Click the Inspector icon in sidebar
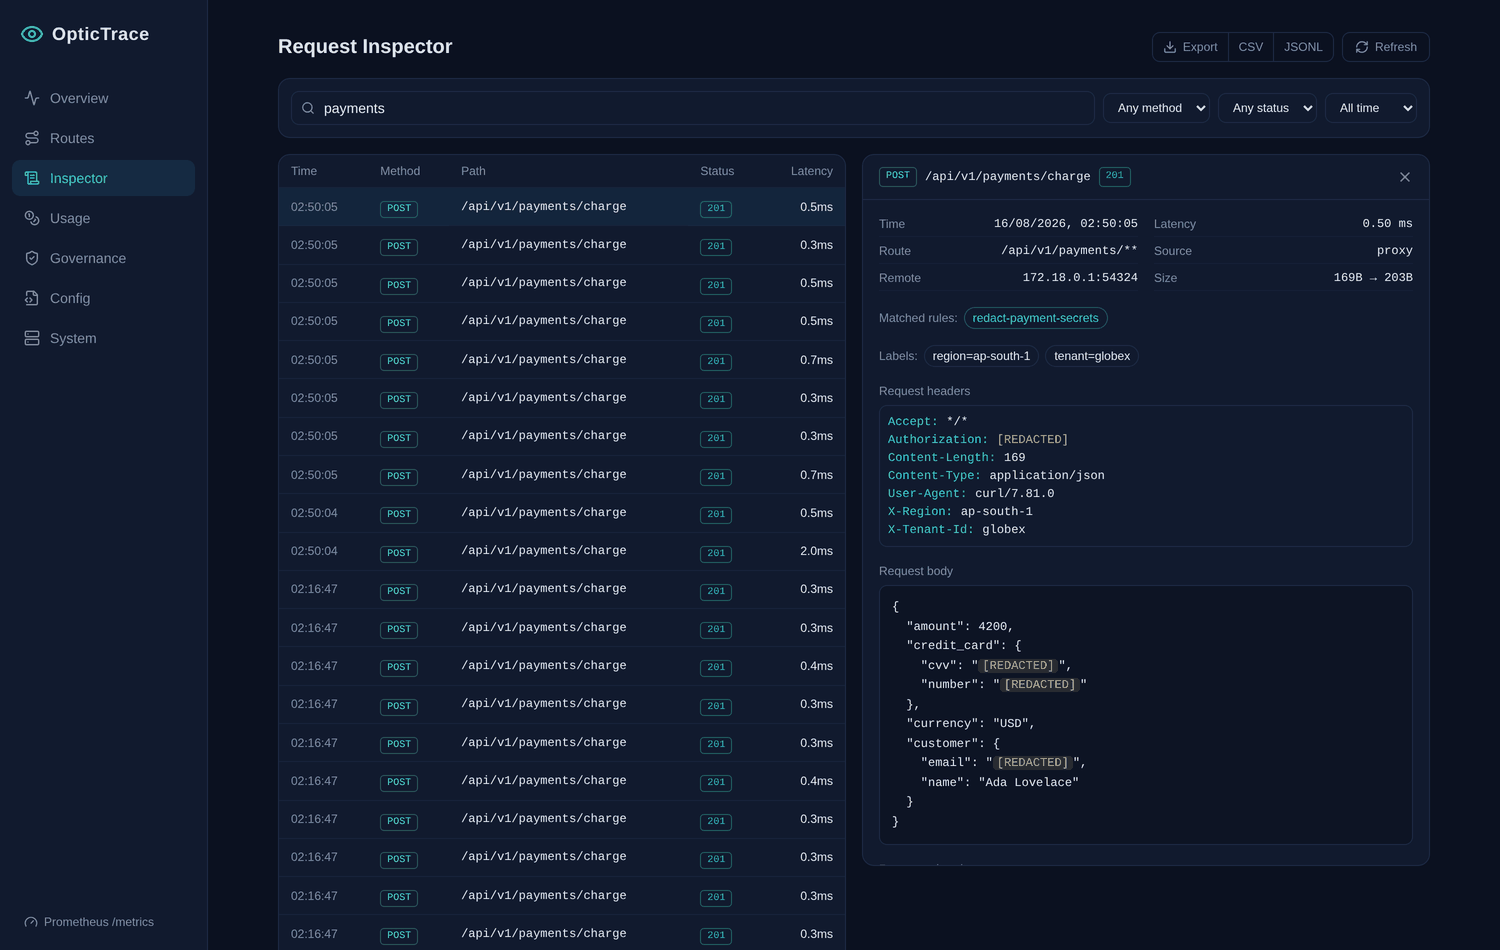This screenshot has height=950, width=1500. point(32,178)
